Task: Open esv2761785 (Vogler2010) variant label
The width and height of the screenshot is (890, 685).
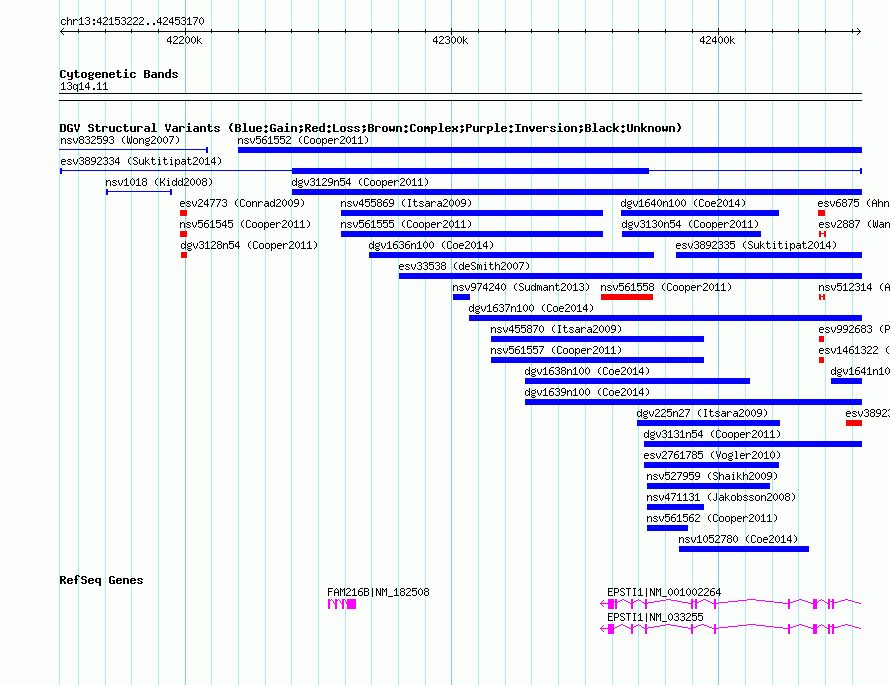Action: pos(712,455)
